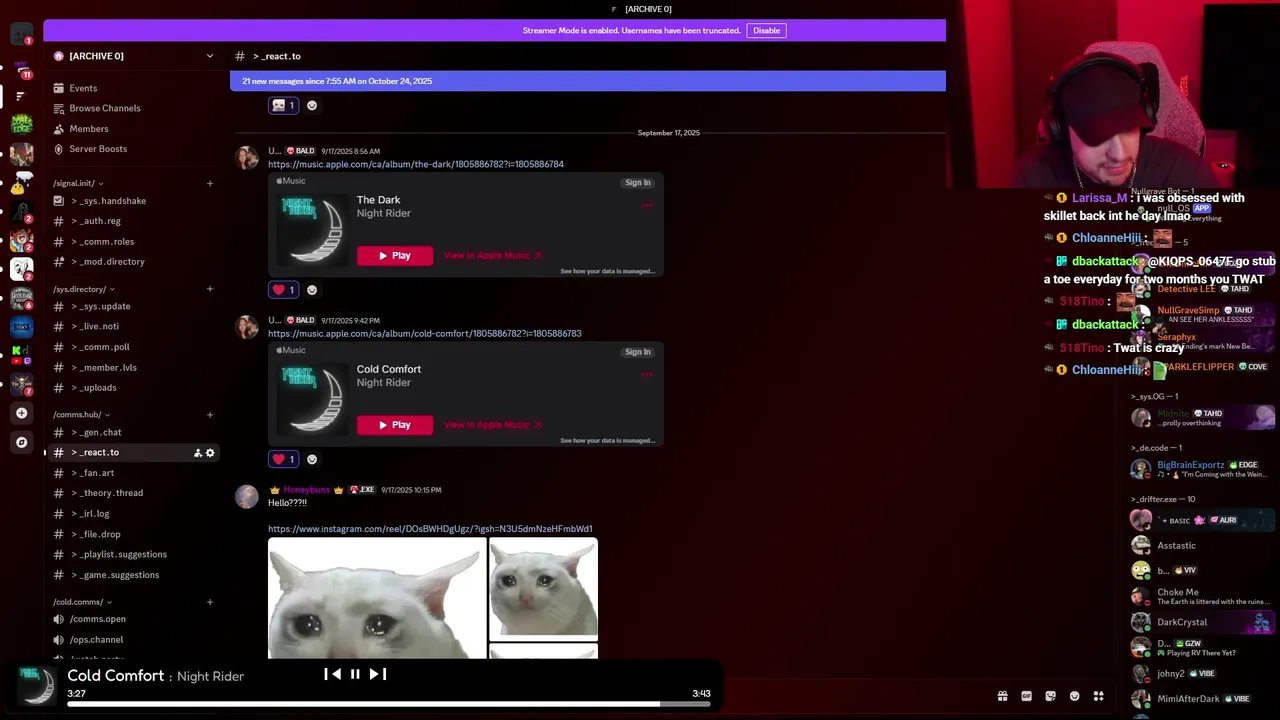Pause the Cold Comfort track
The image size is (1280, 720).
pyautogui.click(x=355, y=675)
